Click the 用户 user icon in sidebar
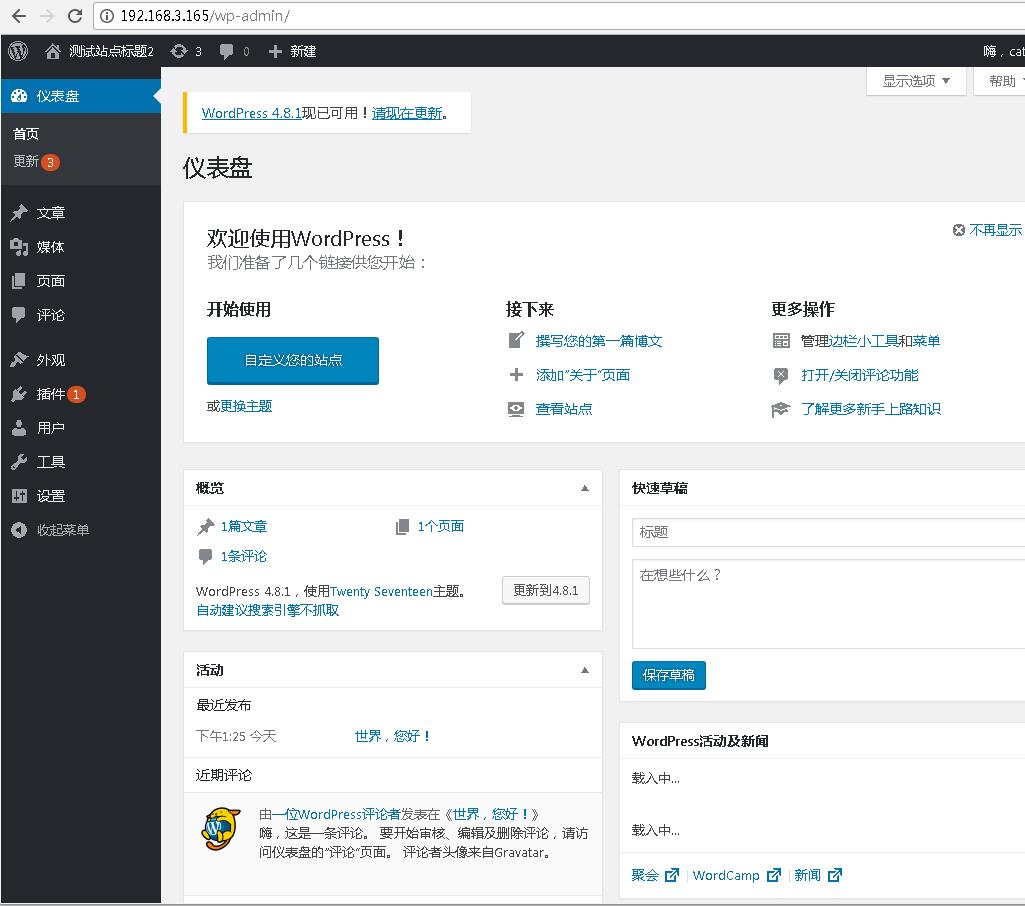The width and height of the screenshot is (1025, 906). [x=19, y=428]
